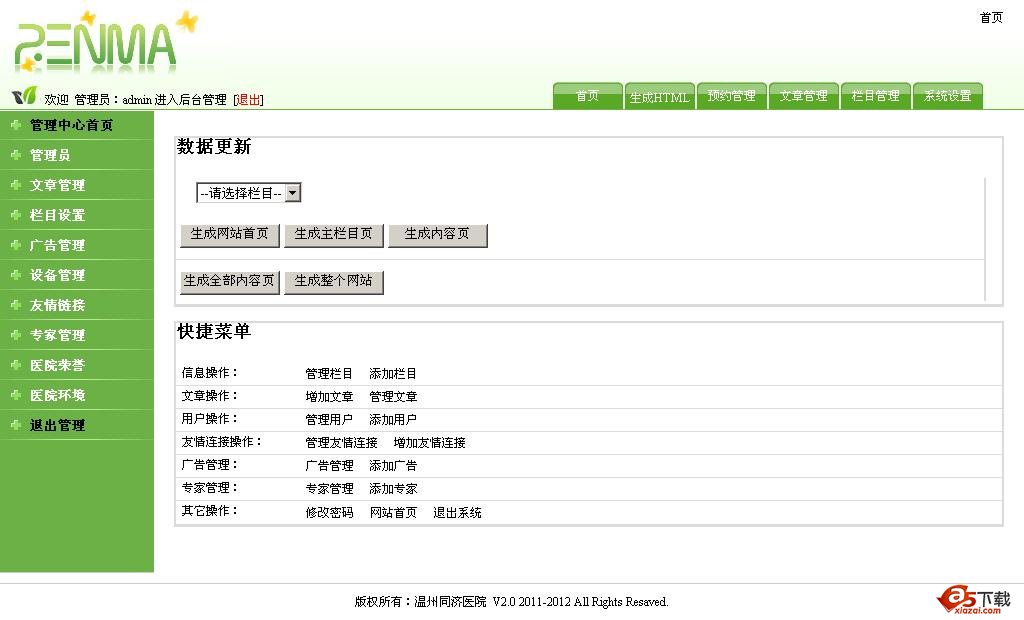Open 首页 link at top right corner

point(991,18)
